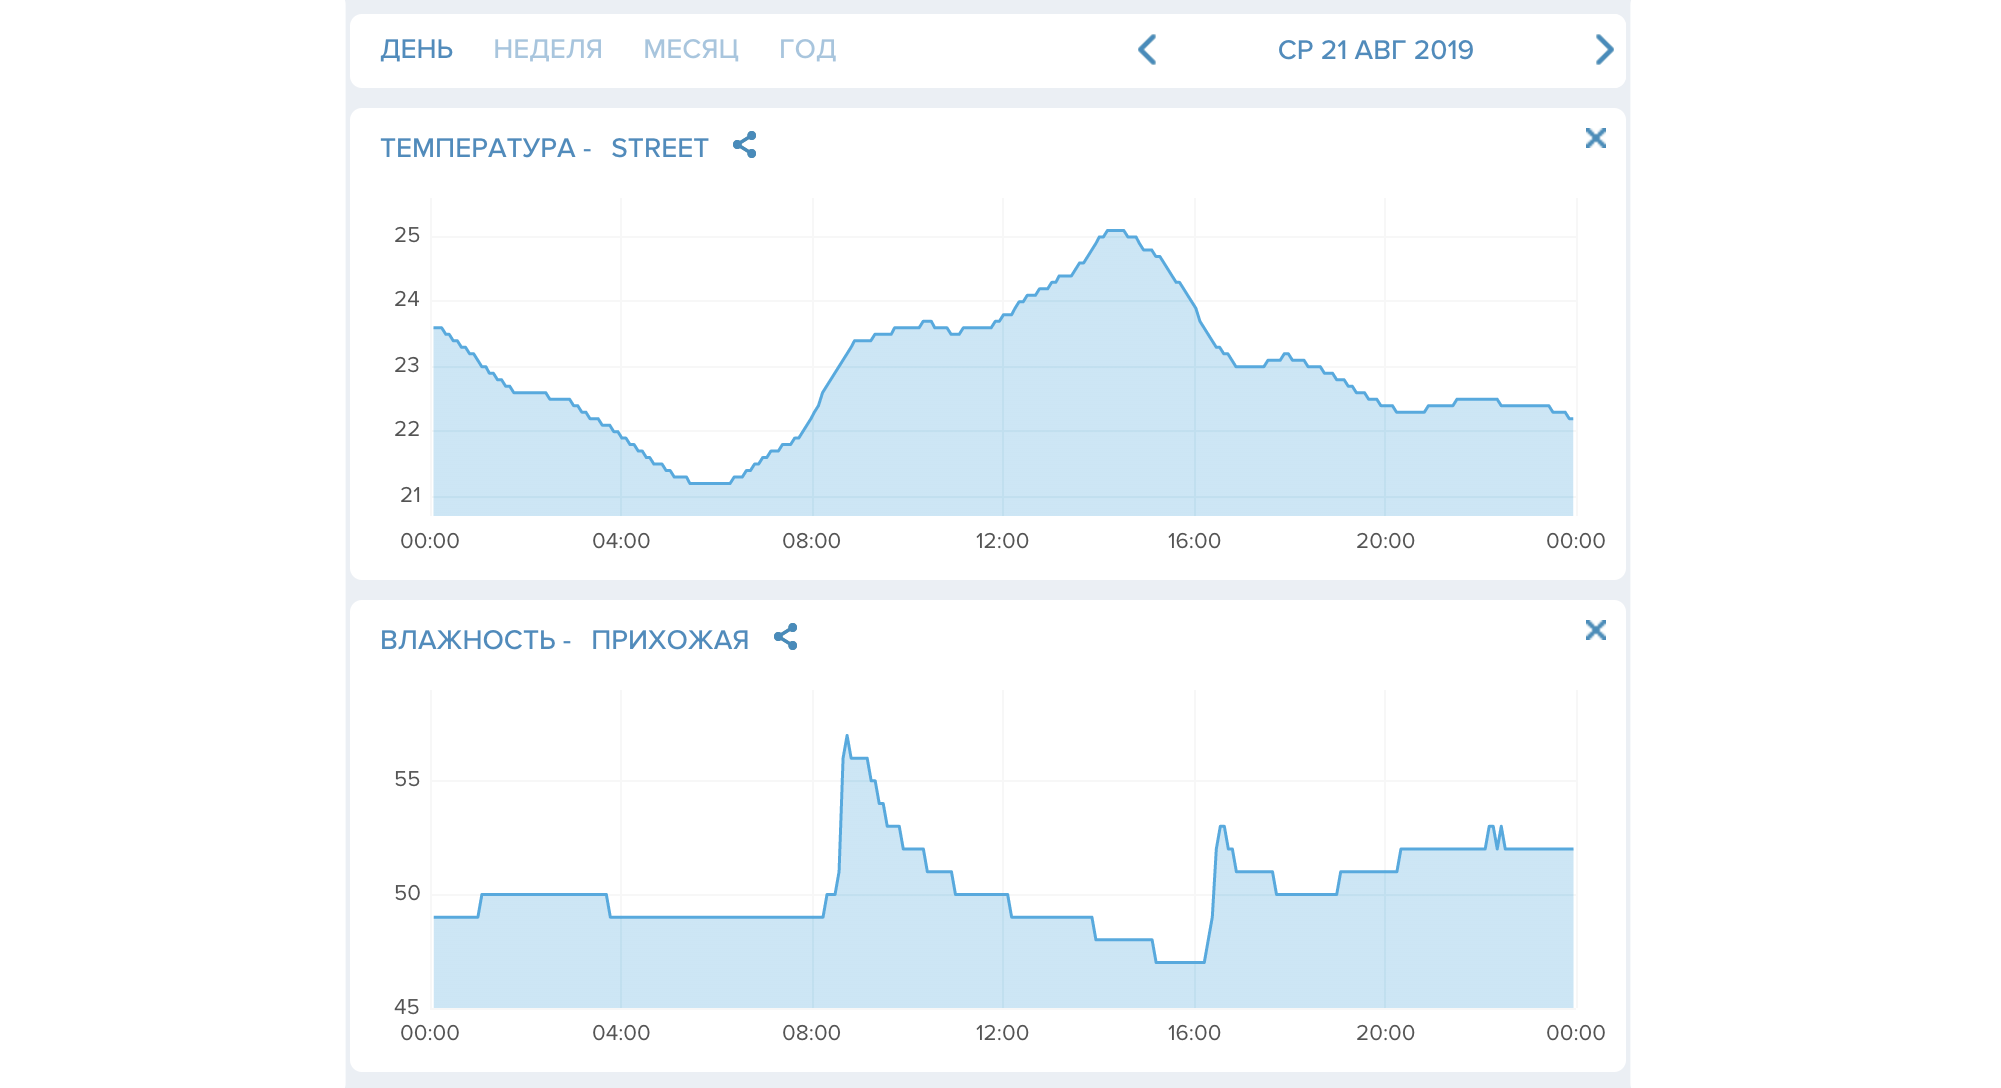
Task: Click the 25 value on temperature axis
Action: [x=407, y=235]
